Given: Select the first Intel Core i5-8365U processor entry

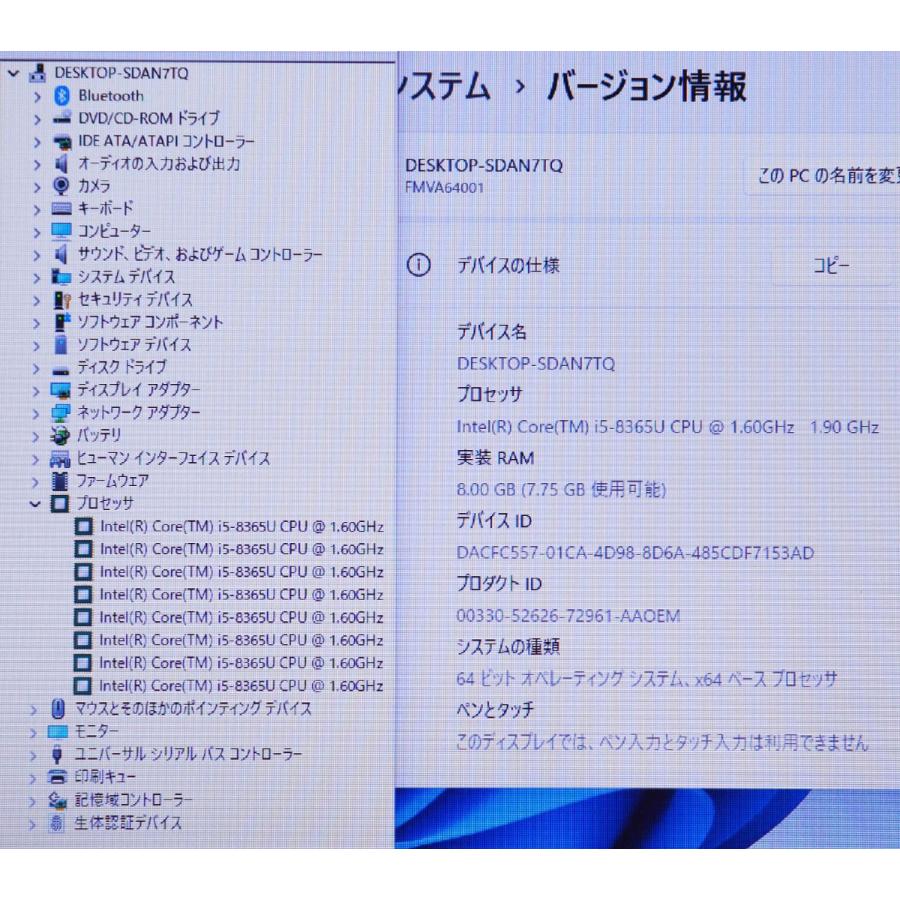Looking at the screenshot, I should (241, 526).
